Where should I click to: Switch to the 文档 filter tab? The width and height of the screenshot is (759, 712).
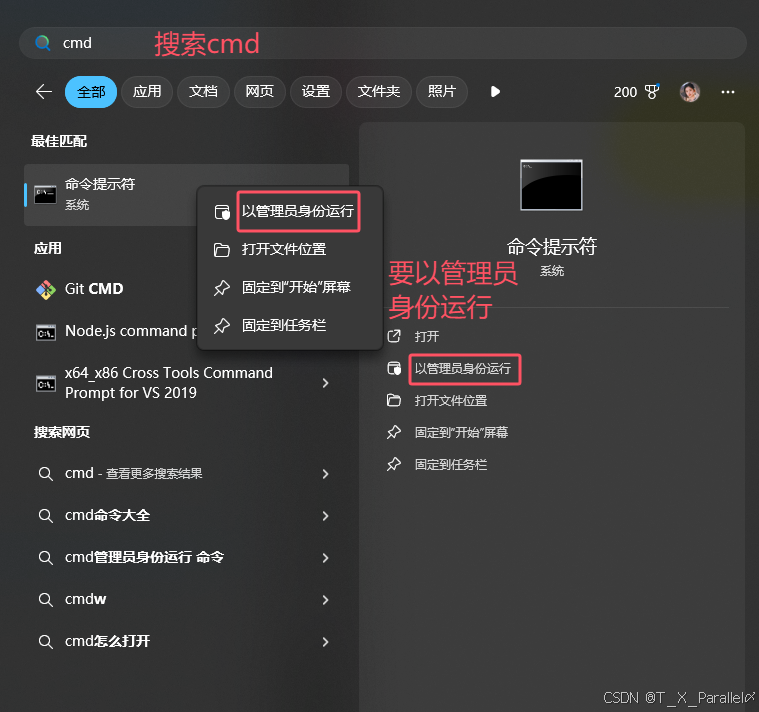(x=203, y=91)
